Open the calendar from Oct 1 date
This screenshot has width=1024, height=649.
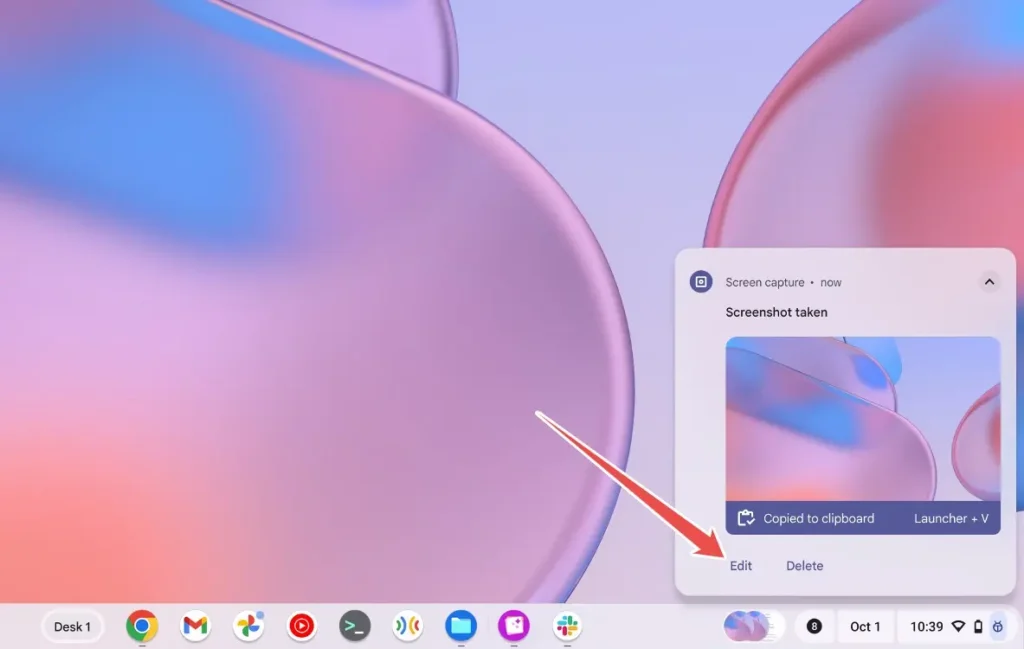[865, 627]
